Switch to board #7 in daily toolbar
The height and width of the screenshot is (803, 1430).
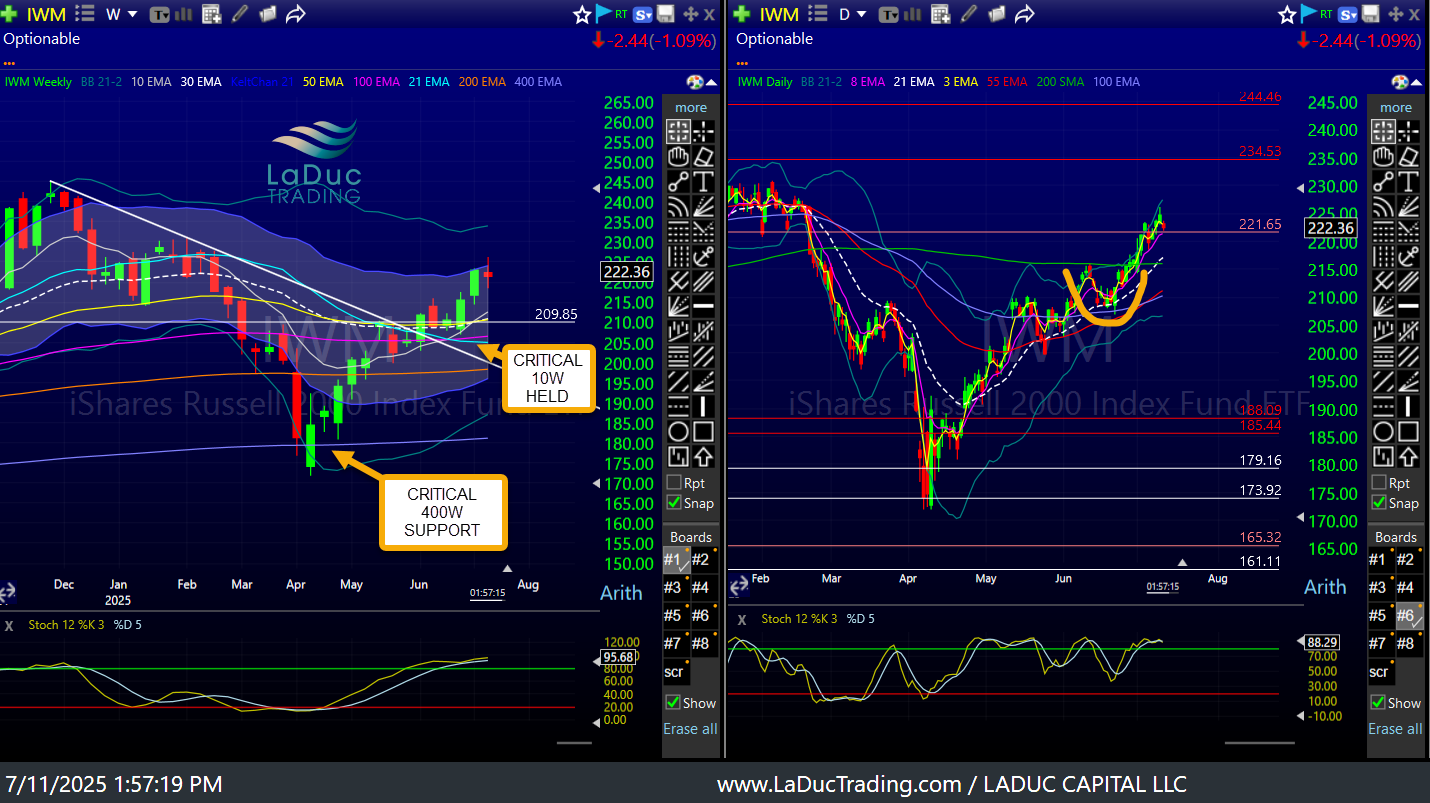pyautogui.click(x=1382, y=644)
